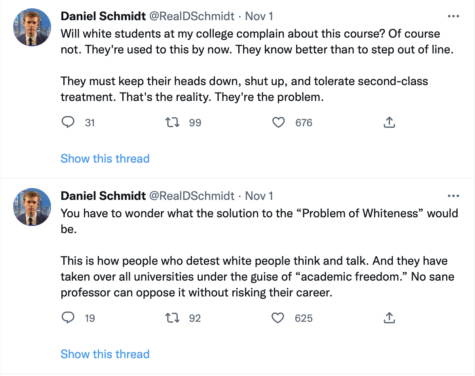Open the profile picture on second tweet
The image size is (475, 376).
(32, 207)
